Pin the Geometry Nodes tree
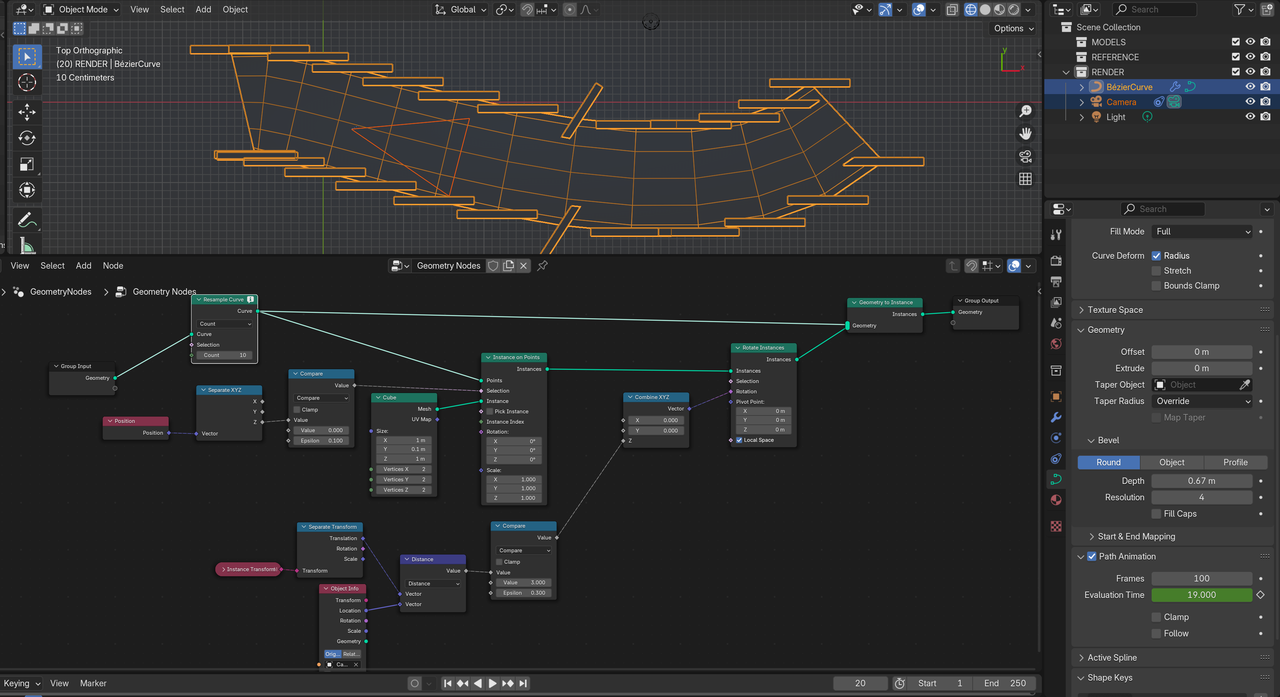This screenshot has width=1280, height=697. click(543, 266)
